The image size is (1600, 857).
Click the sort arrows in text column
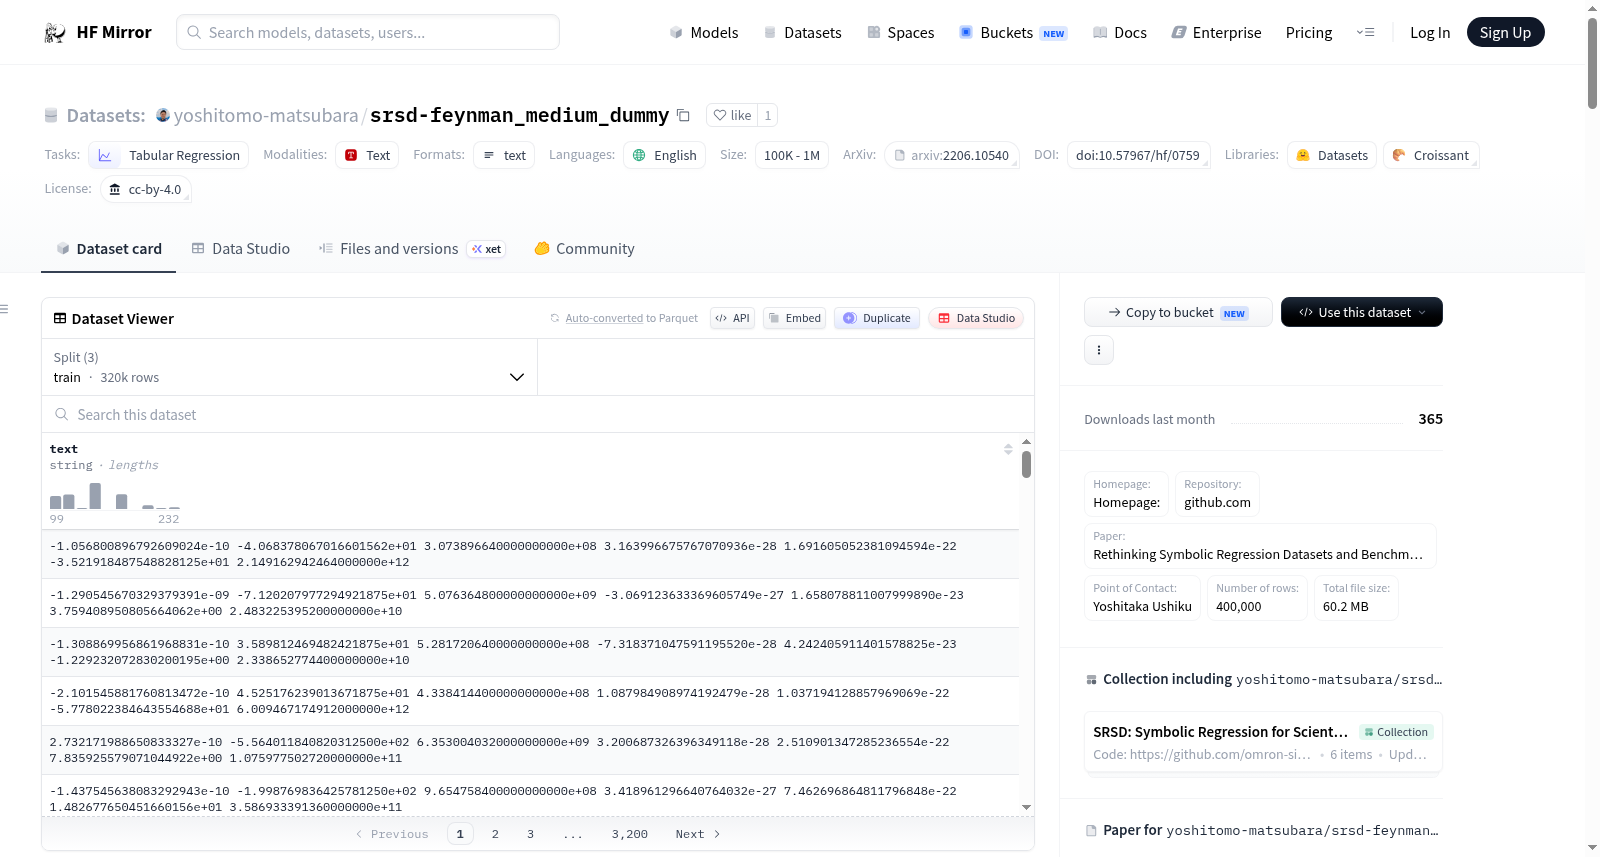click(x=1008, y=449)
